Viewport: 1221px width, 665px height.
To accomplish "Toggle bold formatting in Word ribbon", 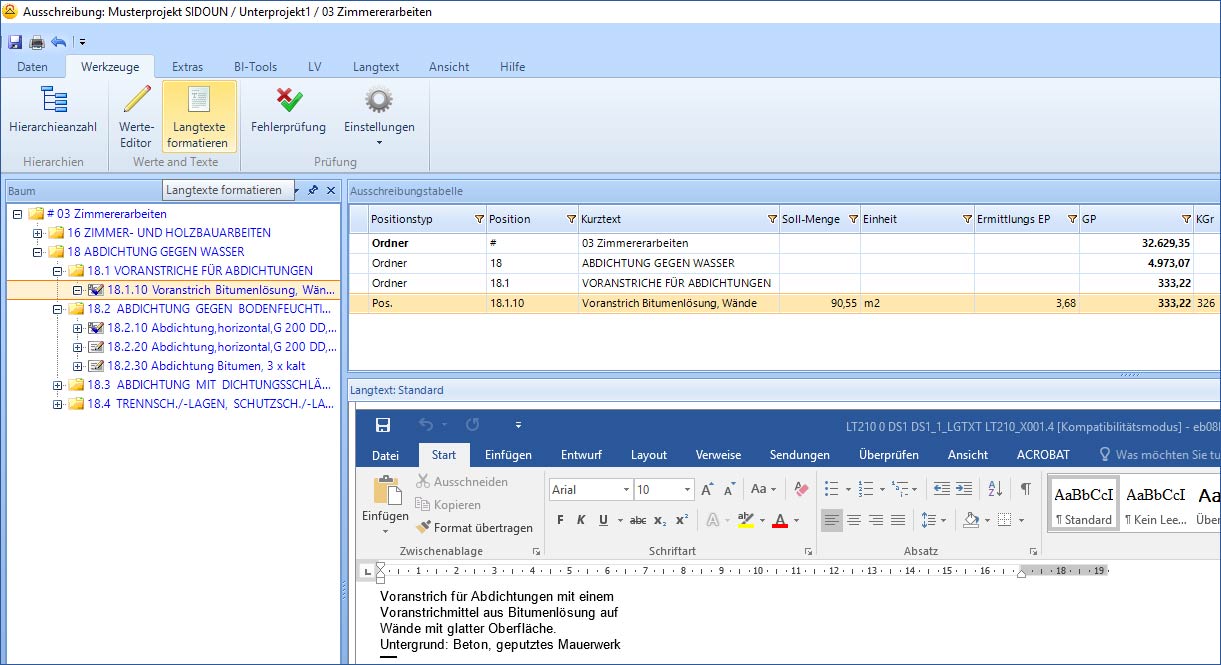I will [560, 520].
